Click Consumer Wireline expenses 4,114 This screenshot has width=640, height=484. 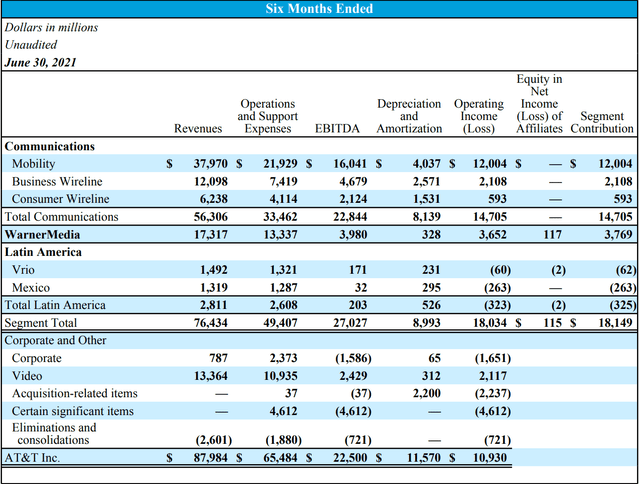283,199
